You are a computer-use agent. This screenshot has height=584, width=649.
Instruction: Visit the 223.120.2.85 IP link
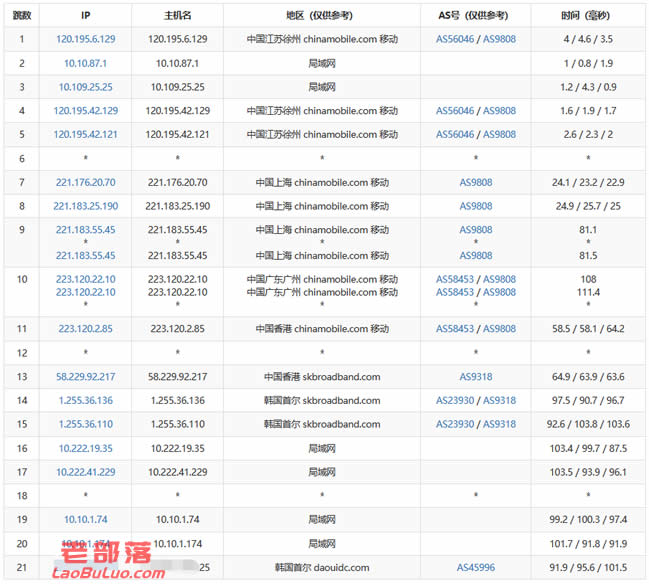(86, 329)
